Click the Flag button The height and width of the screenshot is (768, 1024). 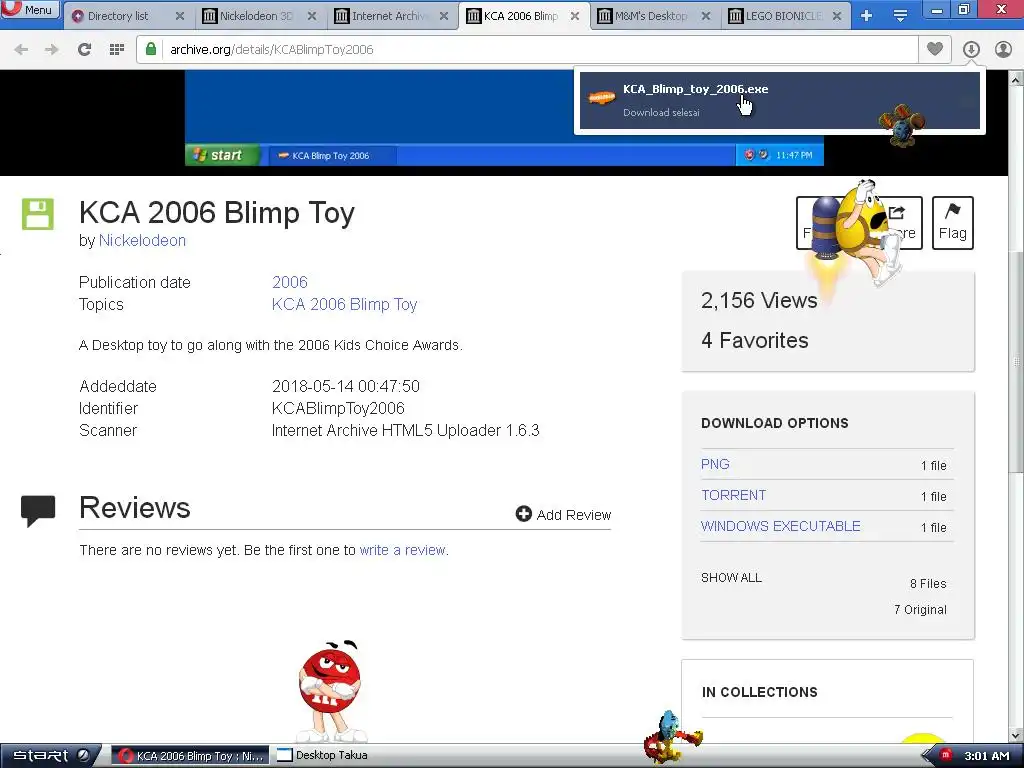click(952, 223)
